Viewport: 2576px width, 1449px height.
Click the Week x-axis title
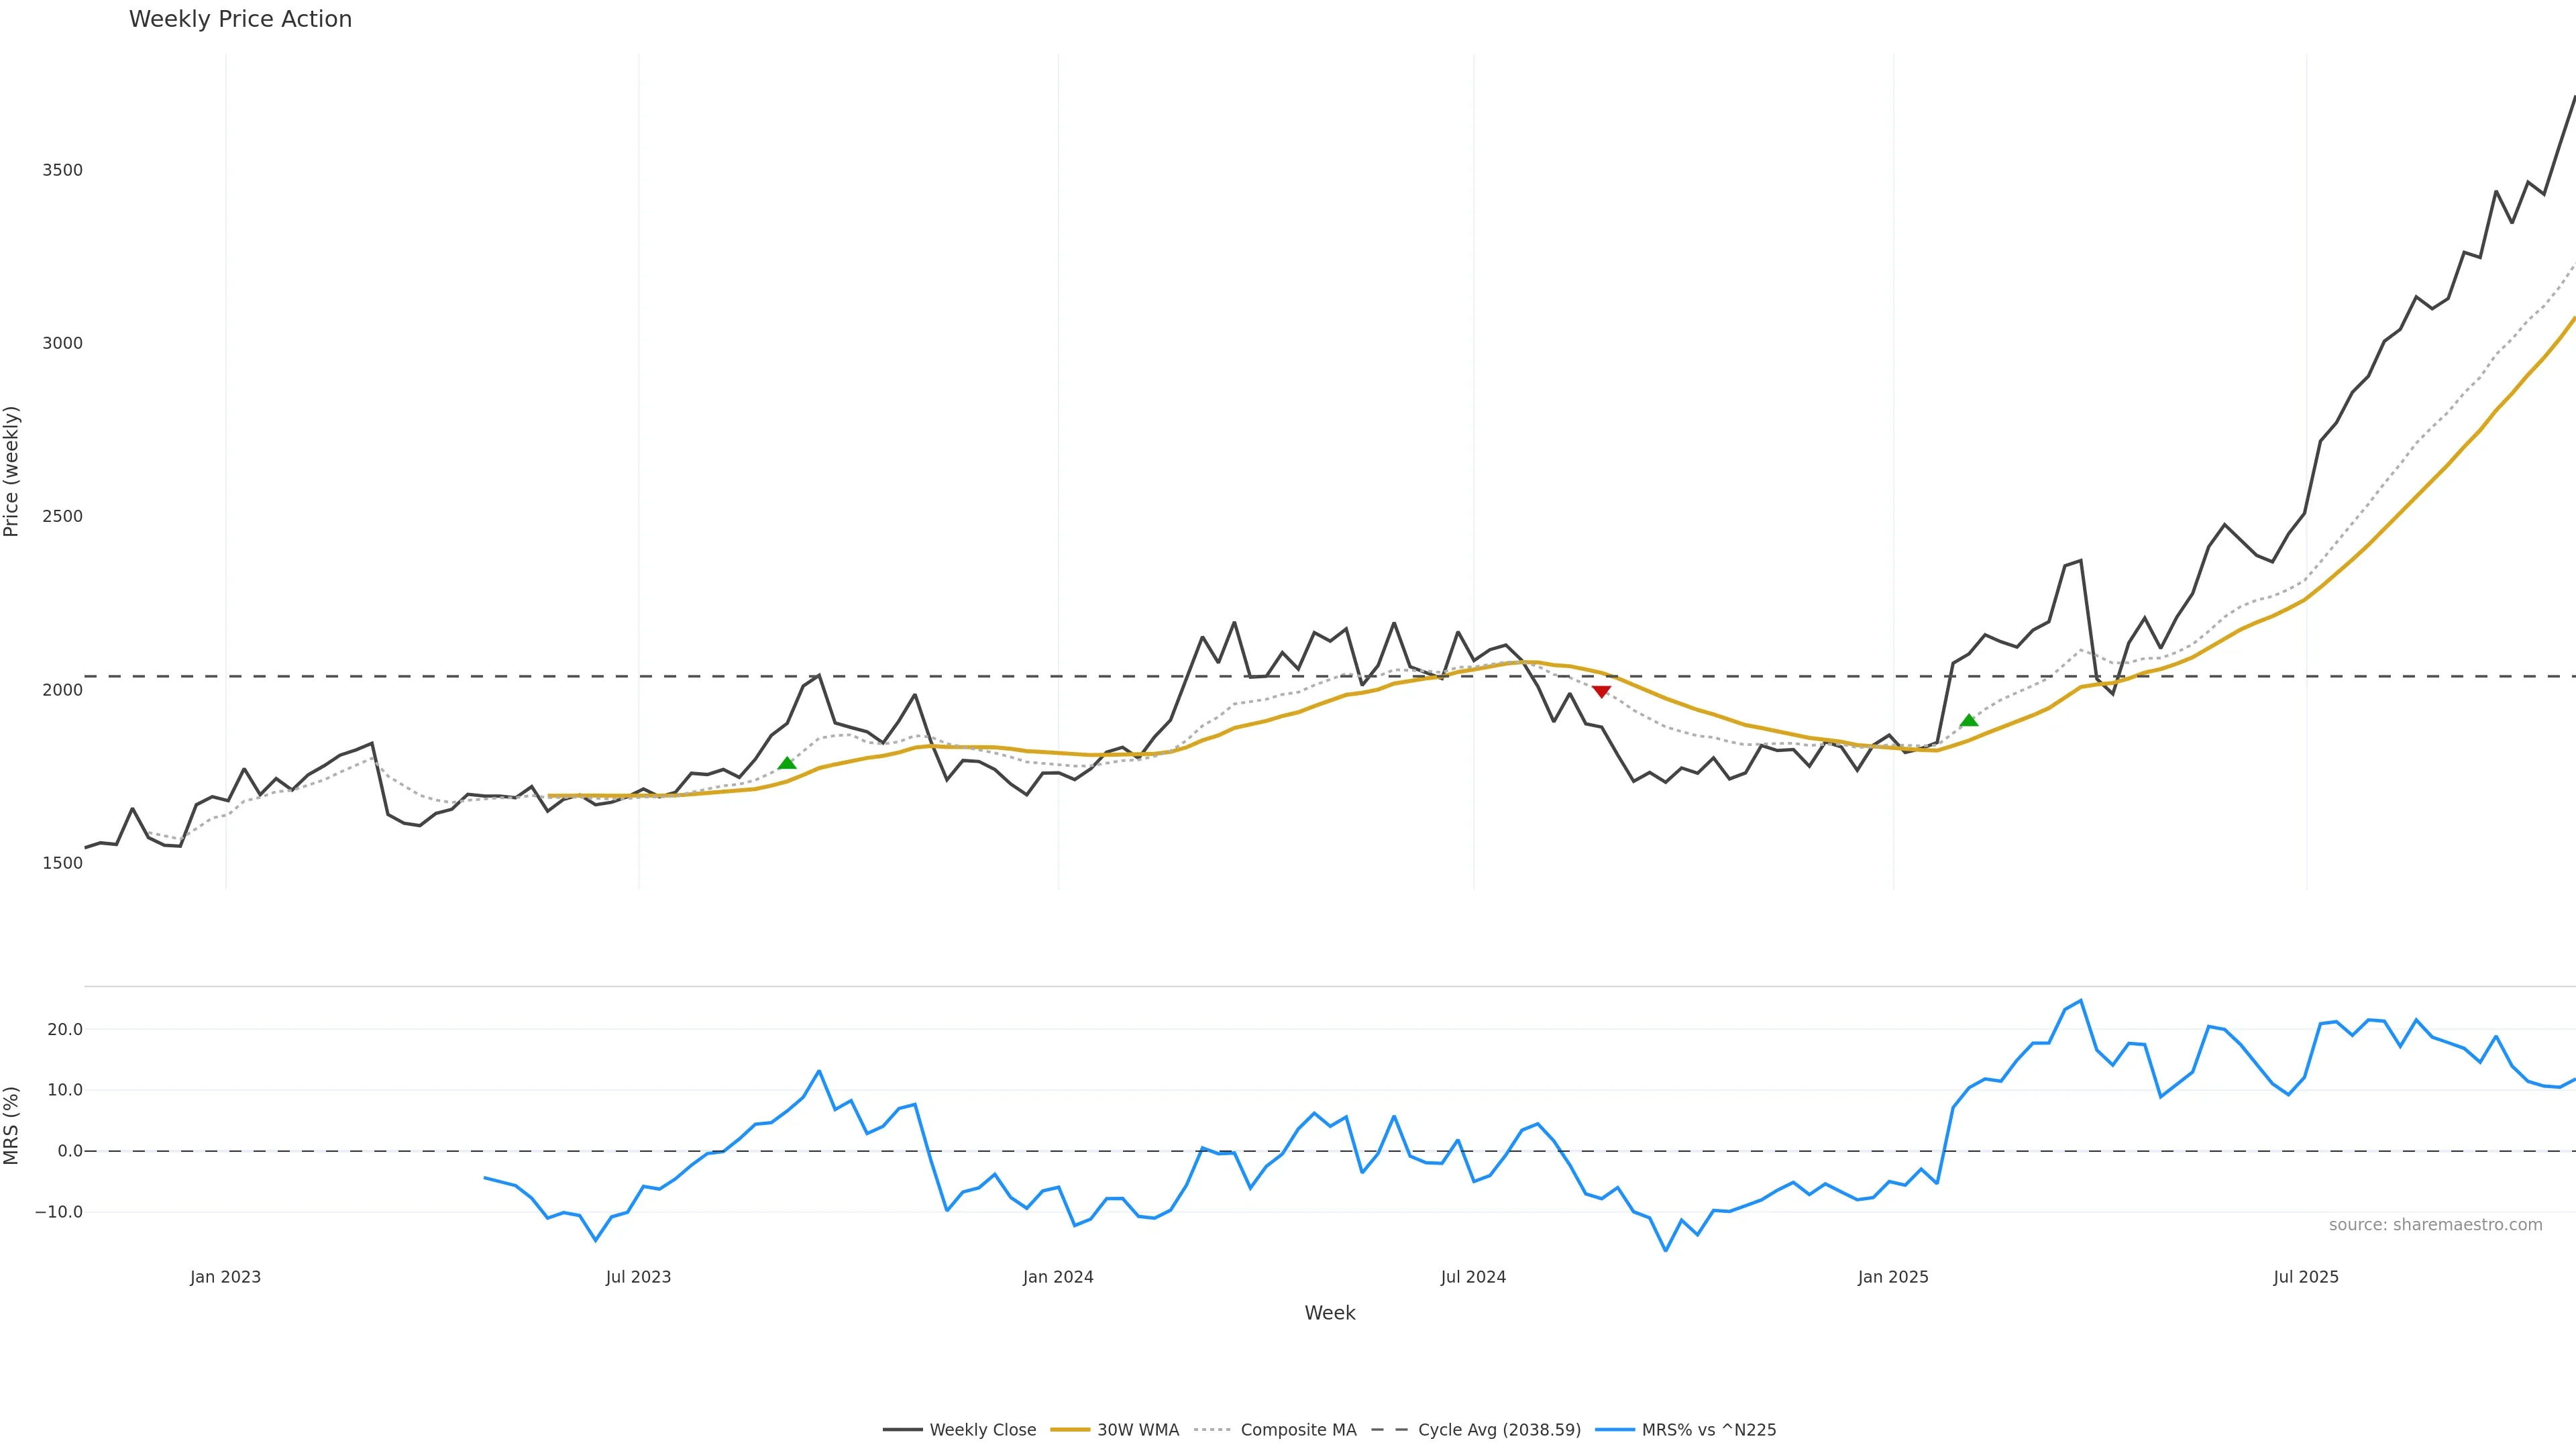[x=1329, y=1313]
